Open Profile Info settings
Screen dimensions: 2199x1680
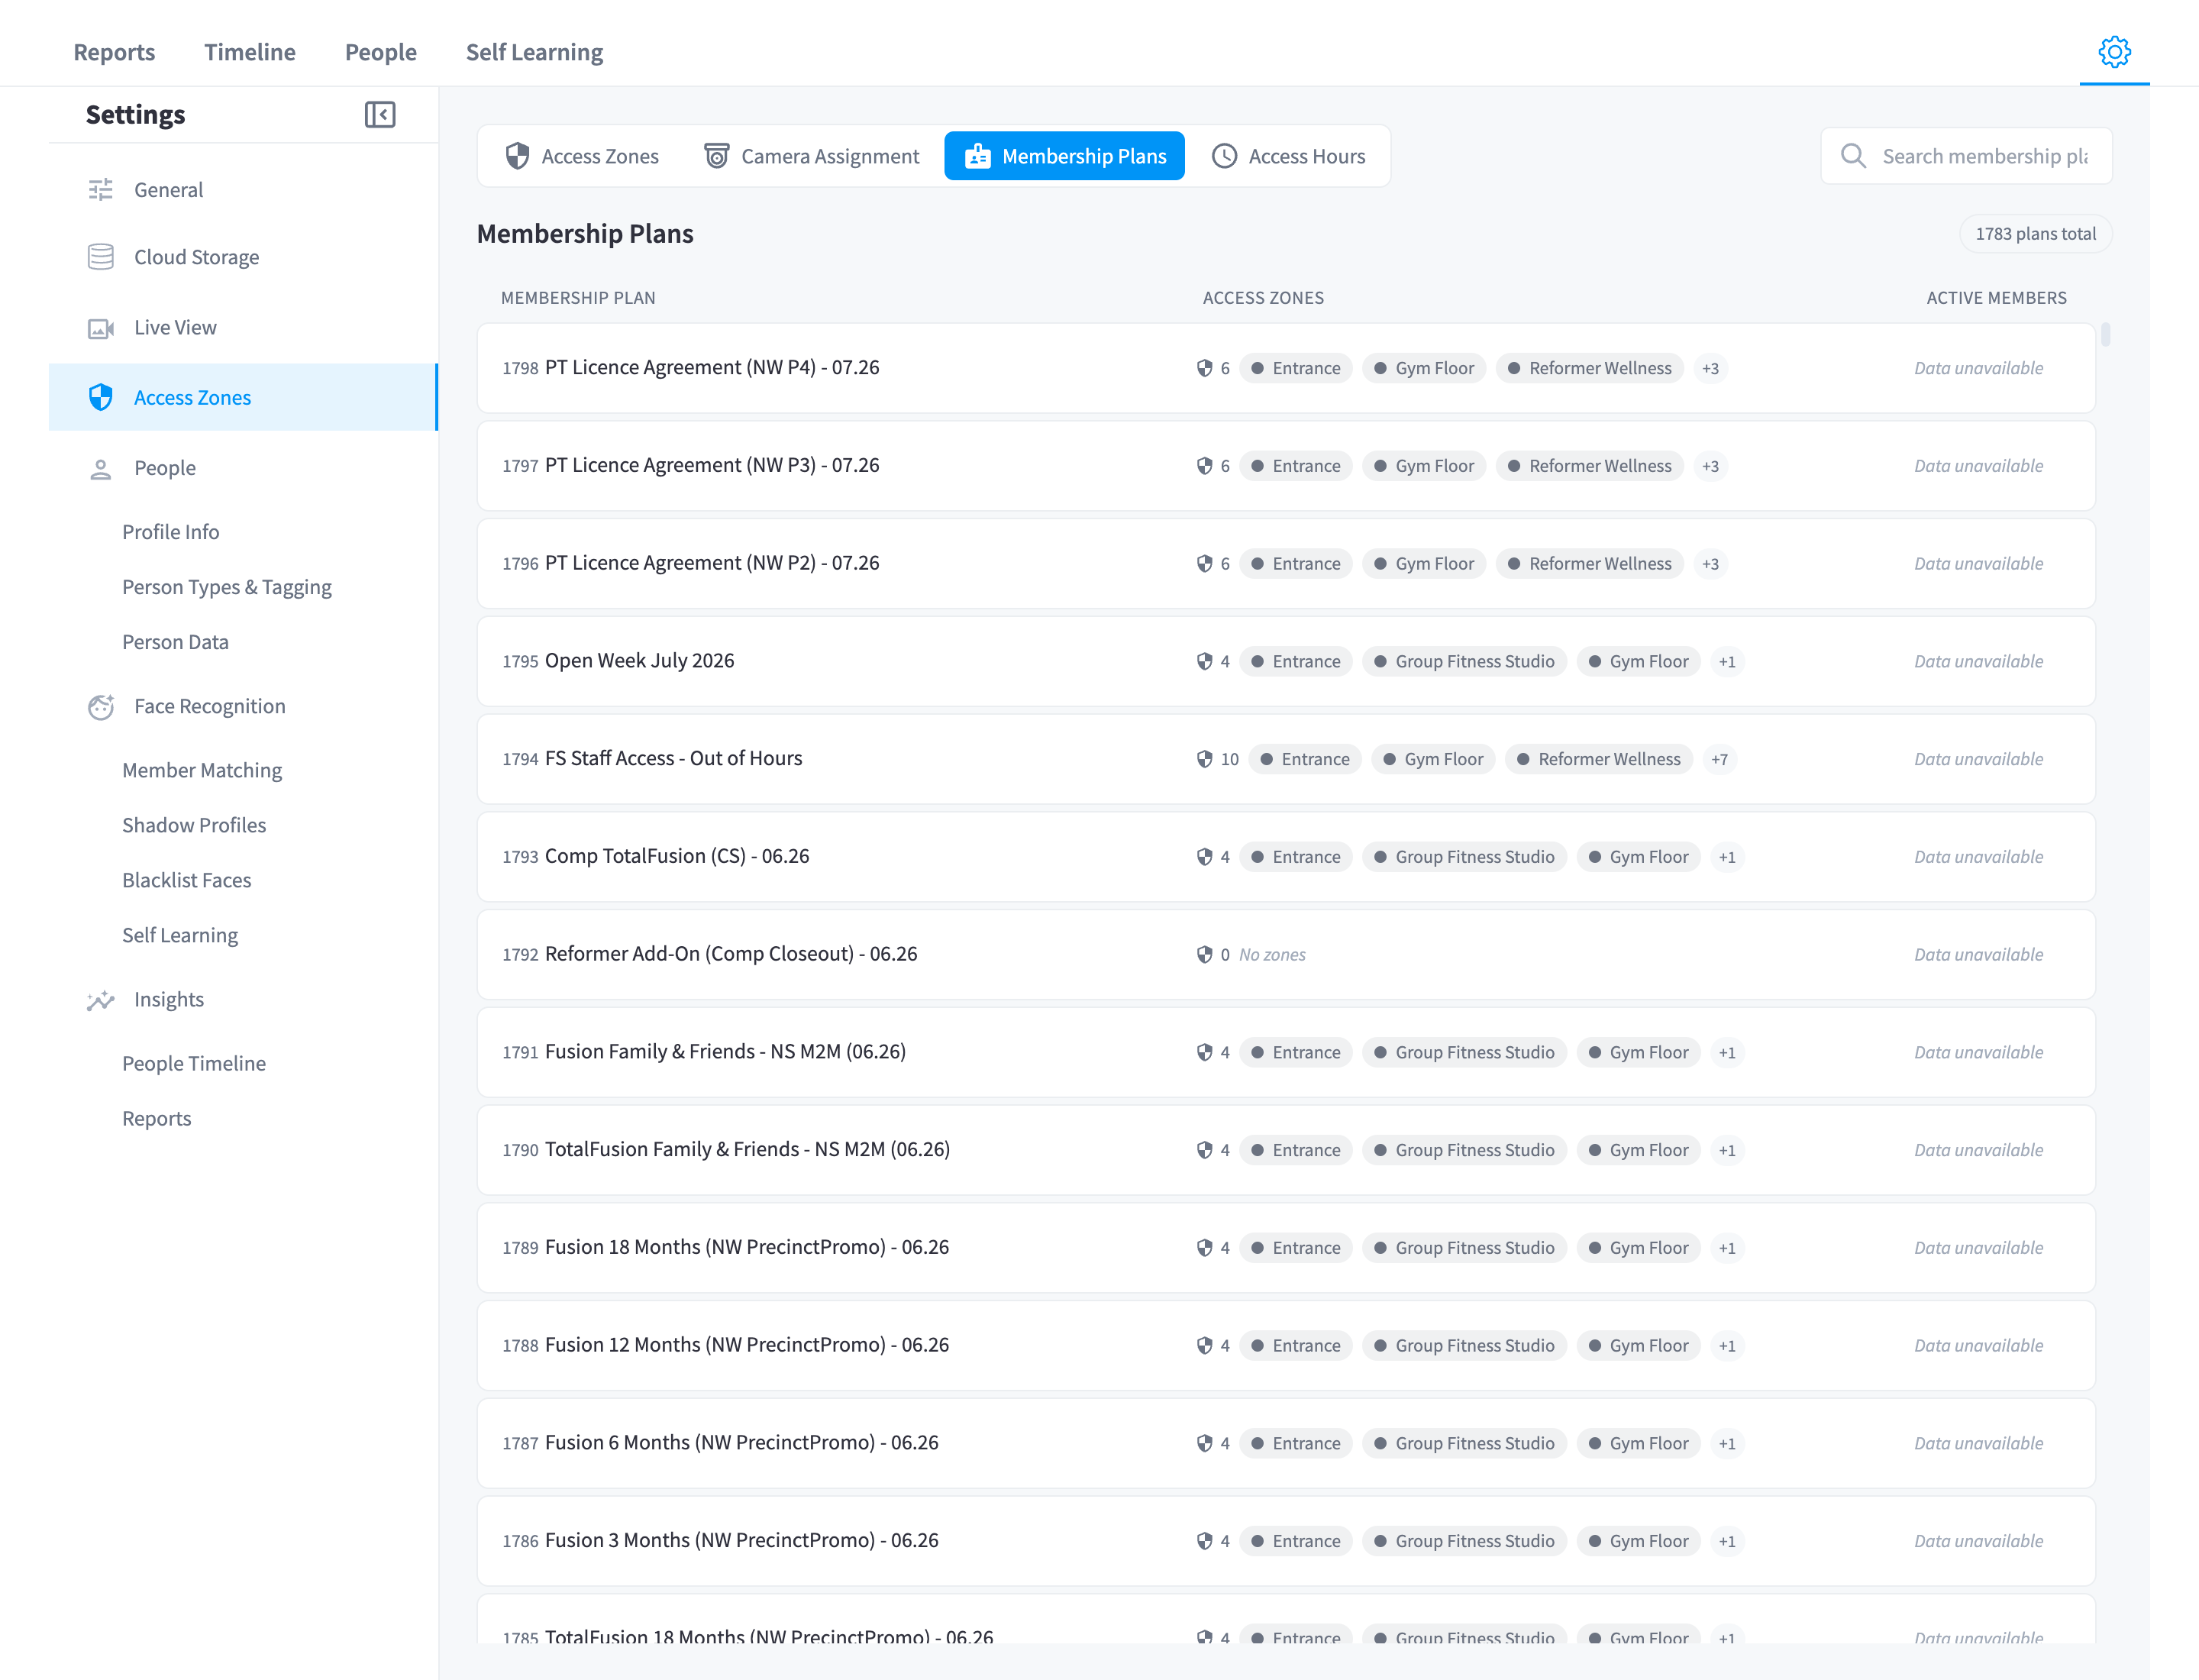point(170,532)
